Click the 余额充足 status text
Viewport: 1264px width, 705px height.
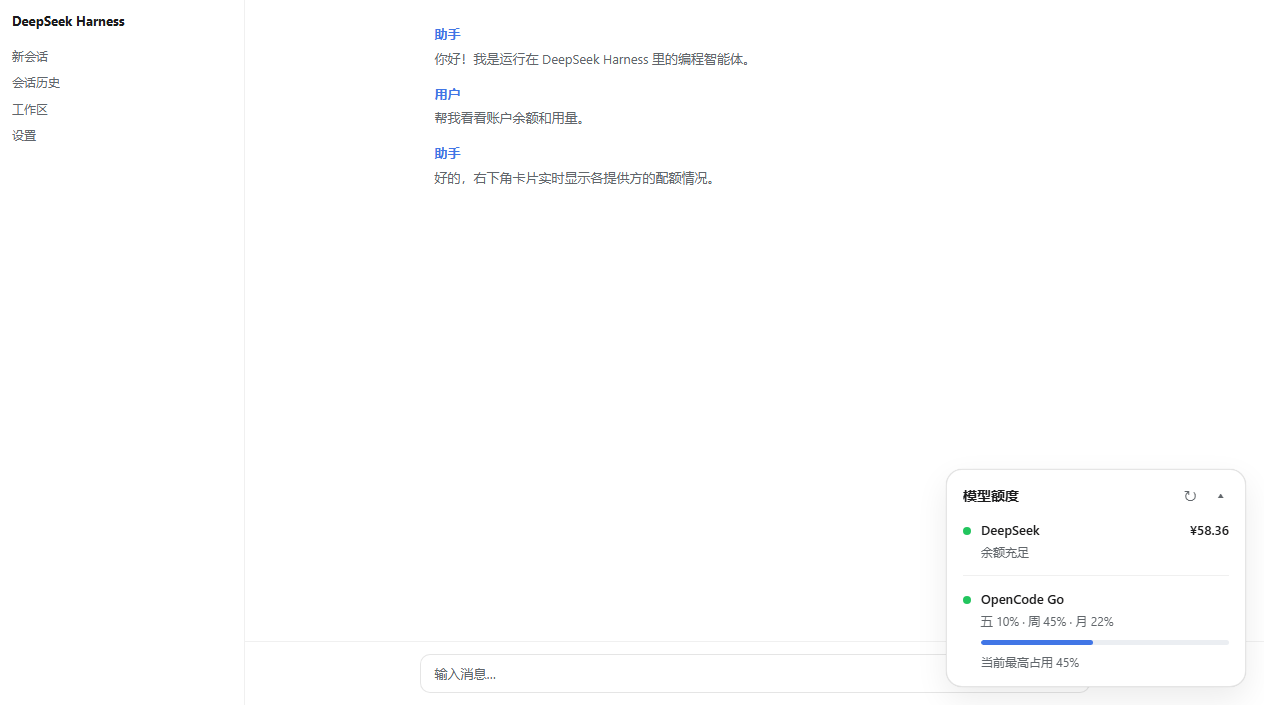pos(1005,553)
